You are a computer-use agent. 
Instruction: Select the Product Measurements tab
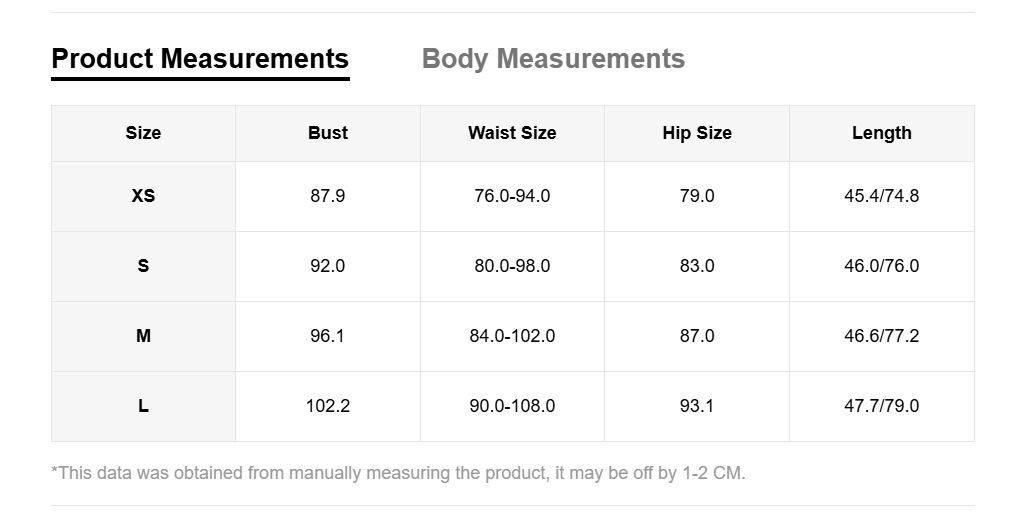point(200,59)
